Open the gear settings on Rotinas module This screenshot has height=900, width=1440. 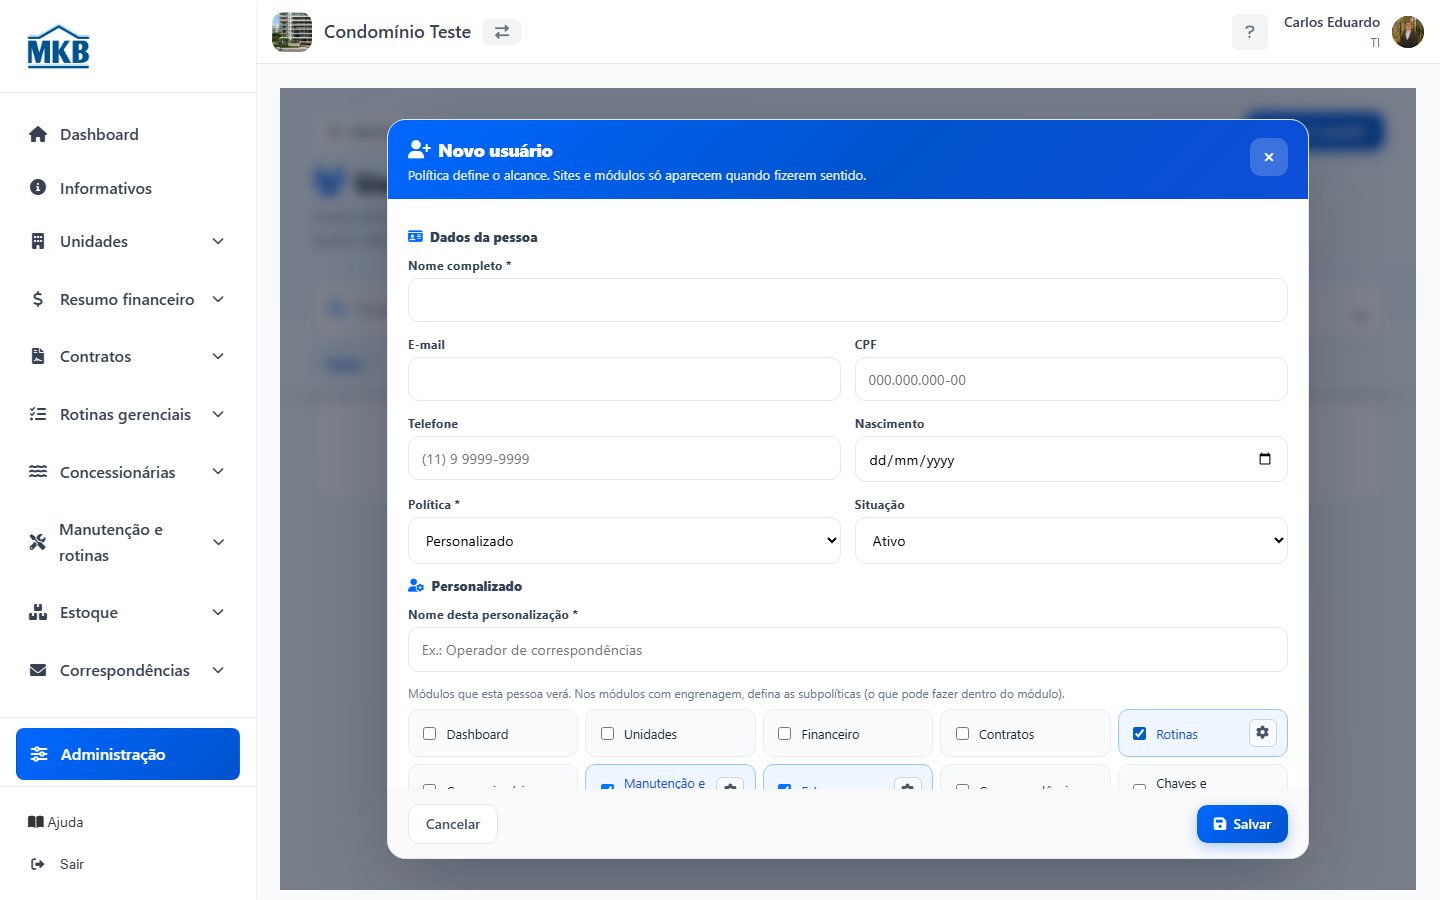click(1262, 733)
